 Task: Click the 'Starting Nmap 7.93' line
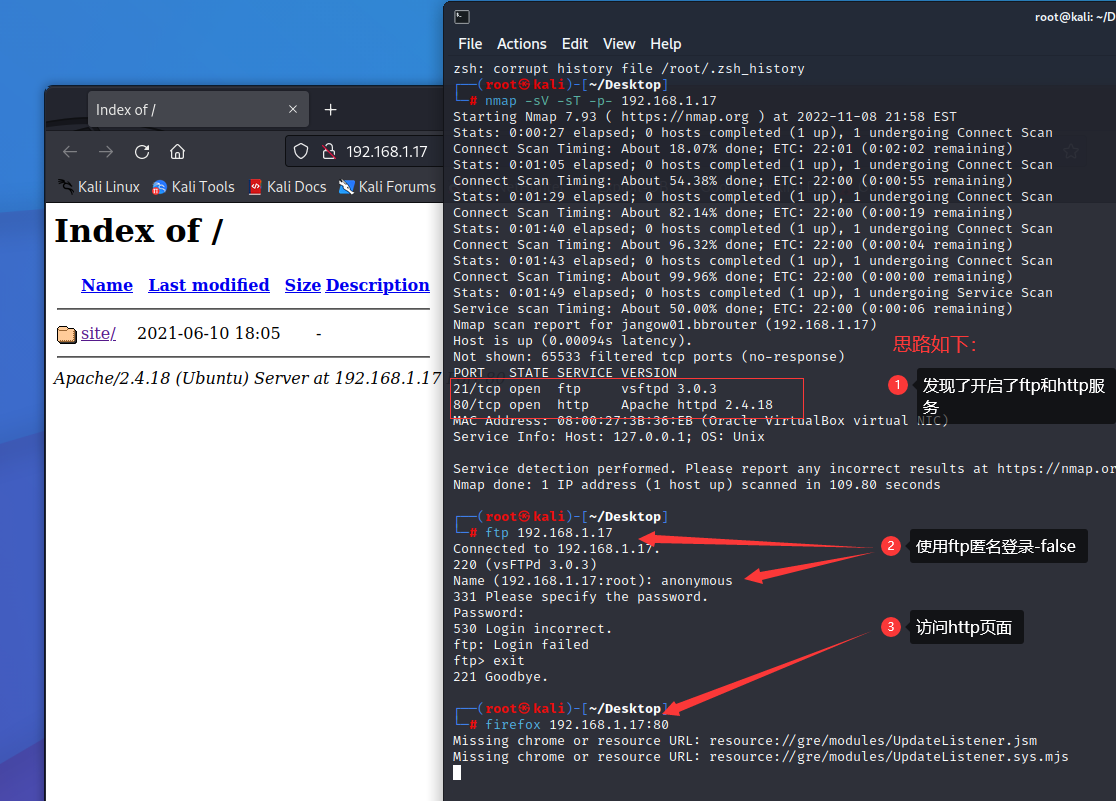[705, 117]
